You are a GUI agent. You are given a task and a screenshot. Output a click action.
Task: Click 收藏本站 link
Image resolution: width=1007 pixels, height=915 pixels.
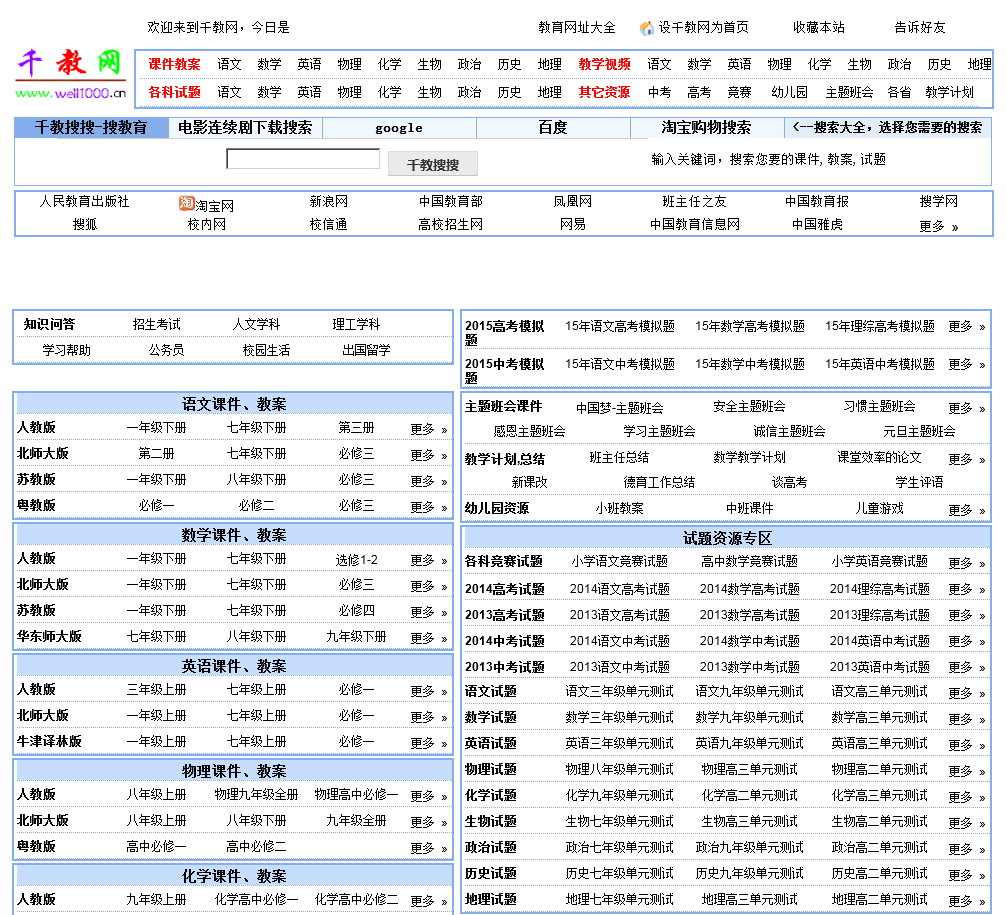click(818, 28)
